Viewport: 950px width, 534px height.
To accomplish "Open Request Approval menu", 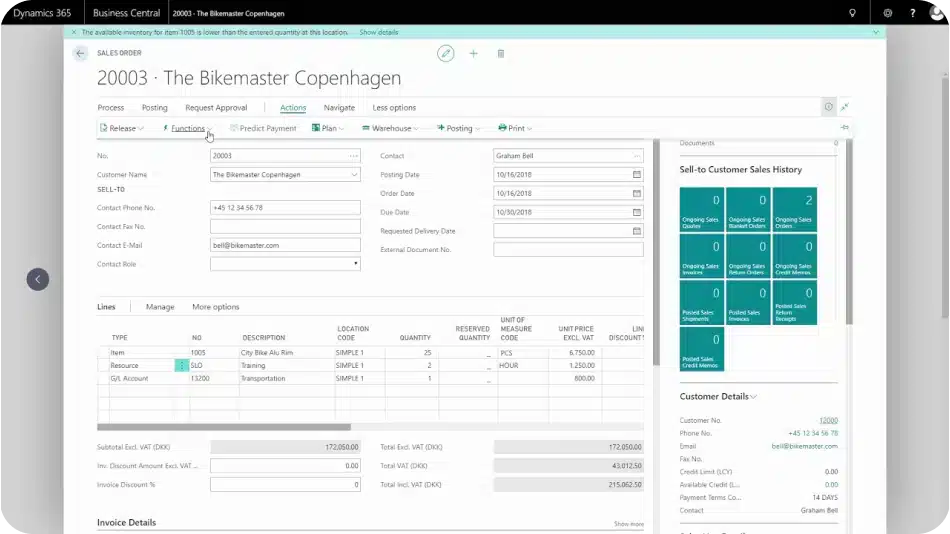I will [216, 107].
